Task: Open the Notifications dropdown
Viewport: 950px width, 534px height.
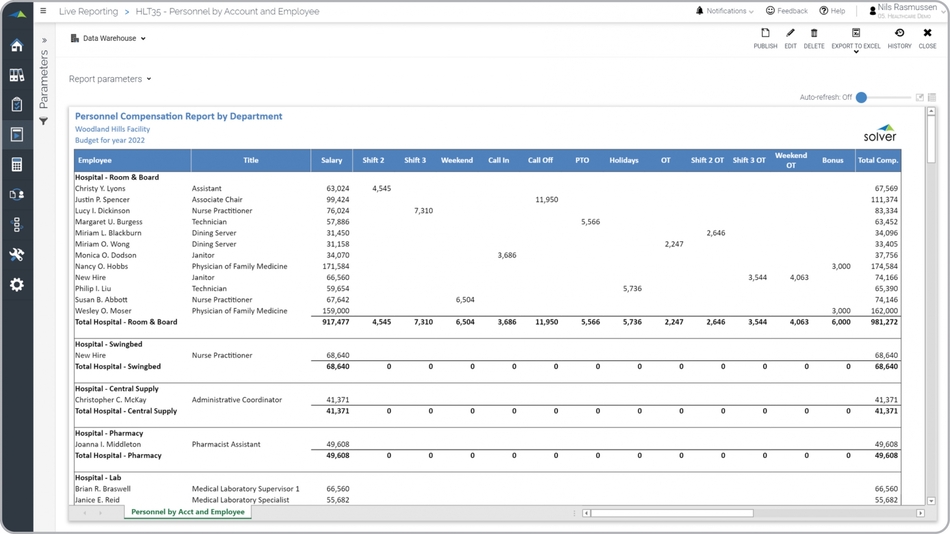Action: pyautogui.click(x=724, y=11)
